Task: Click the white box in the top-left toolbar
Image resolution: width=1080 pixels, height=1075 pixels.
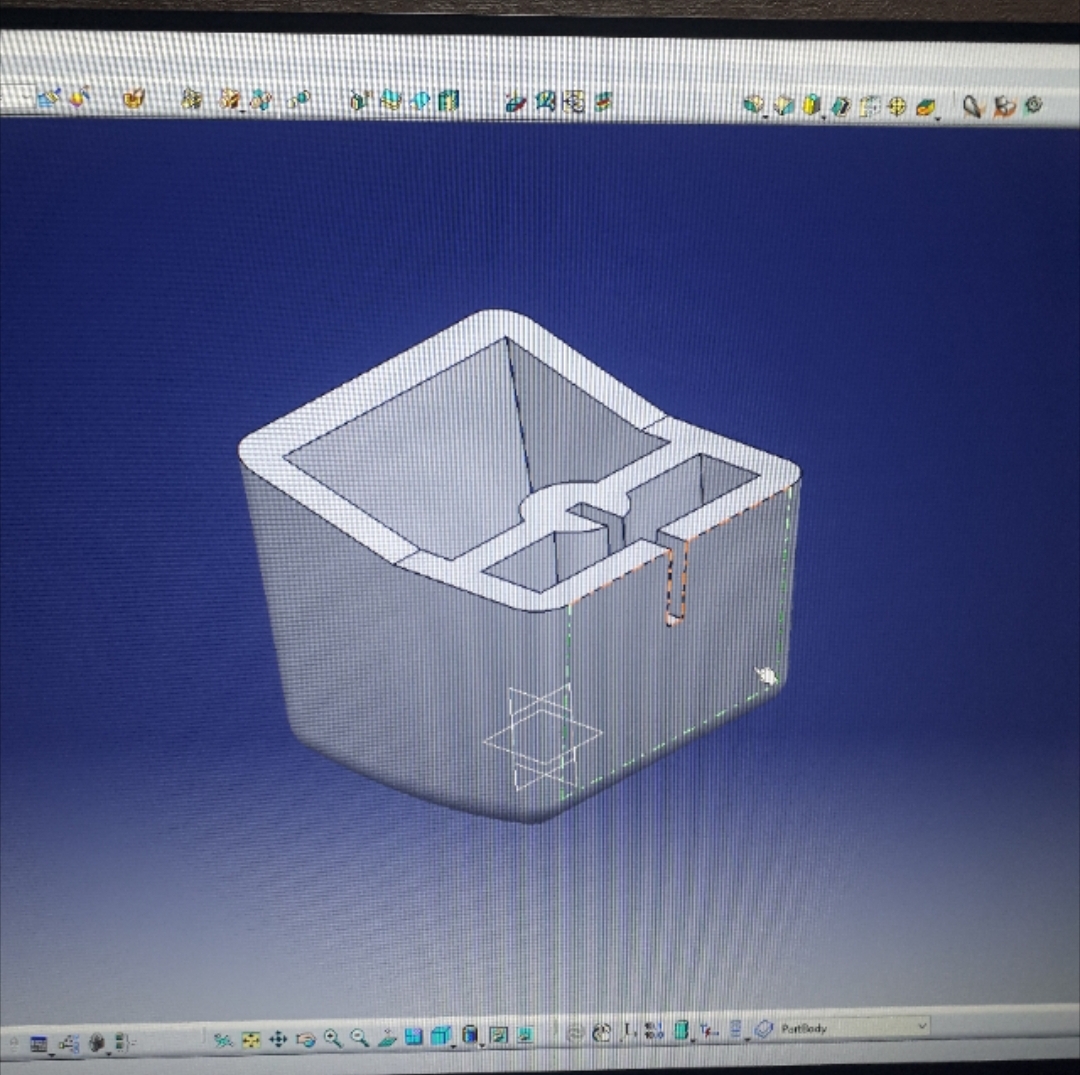Action: pos(17,96)
